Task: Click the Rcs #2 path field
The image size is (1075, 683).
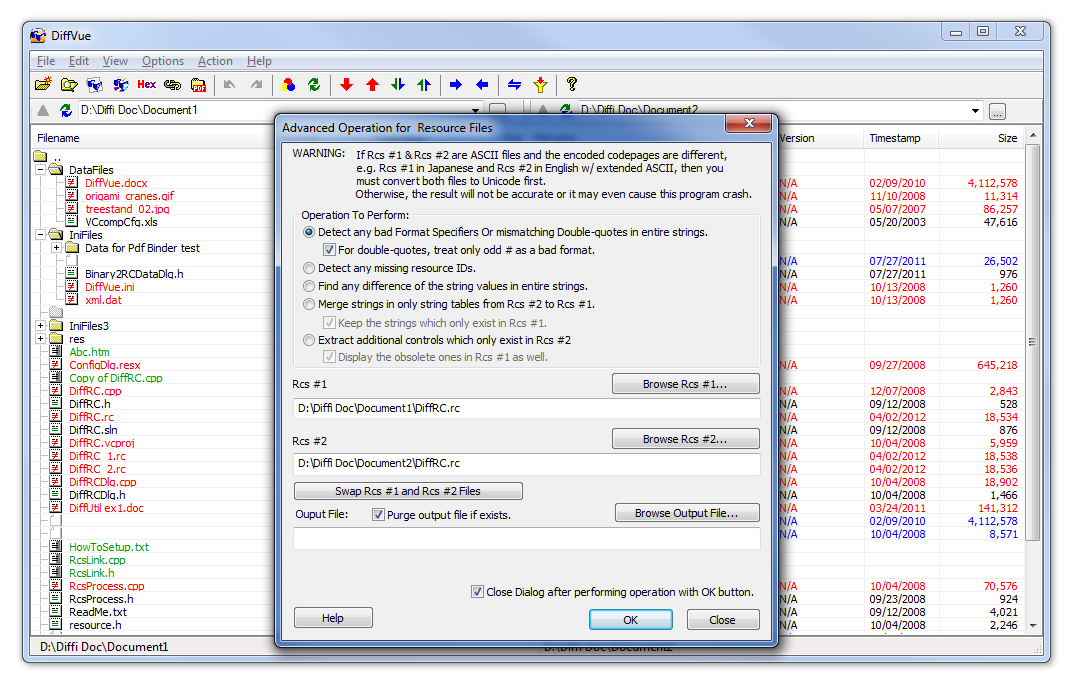Action: (527, 464)
